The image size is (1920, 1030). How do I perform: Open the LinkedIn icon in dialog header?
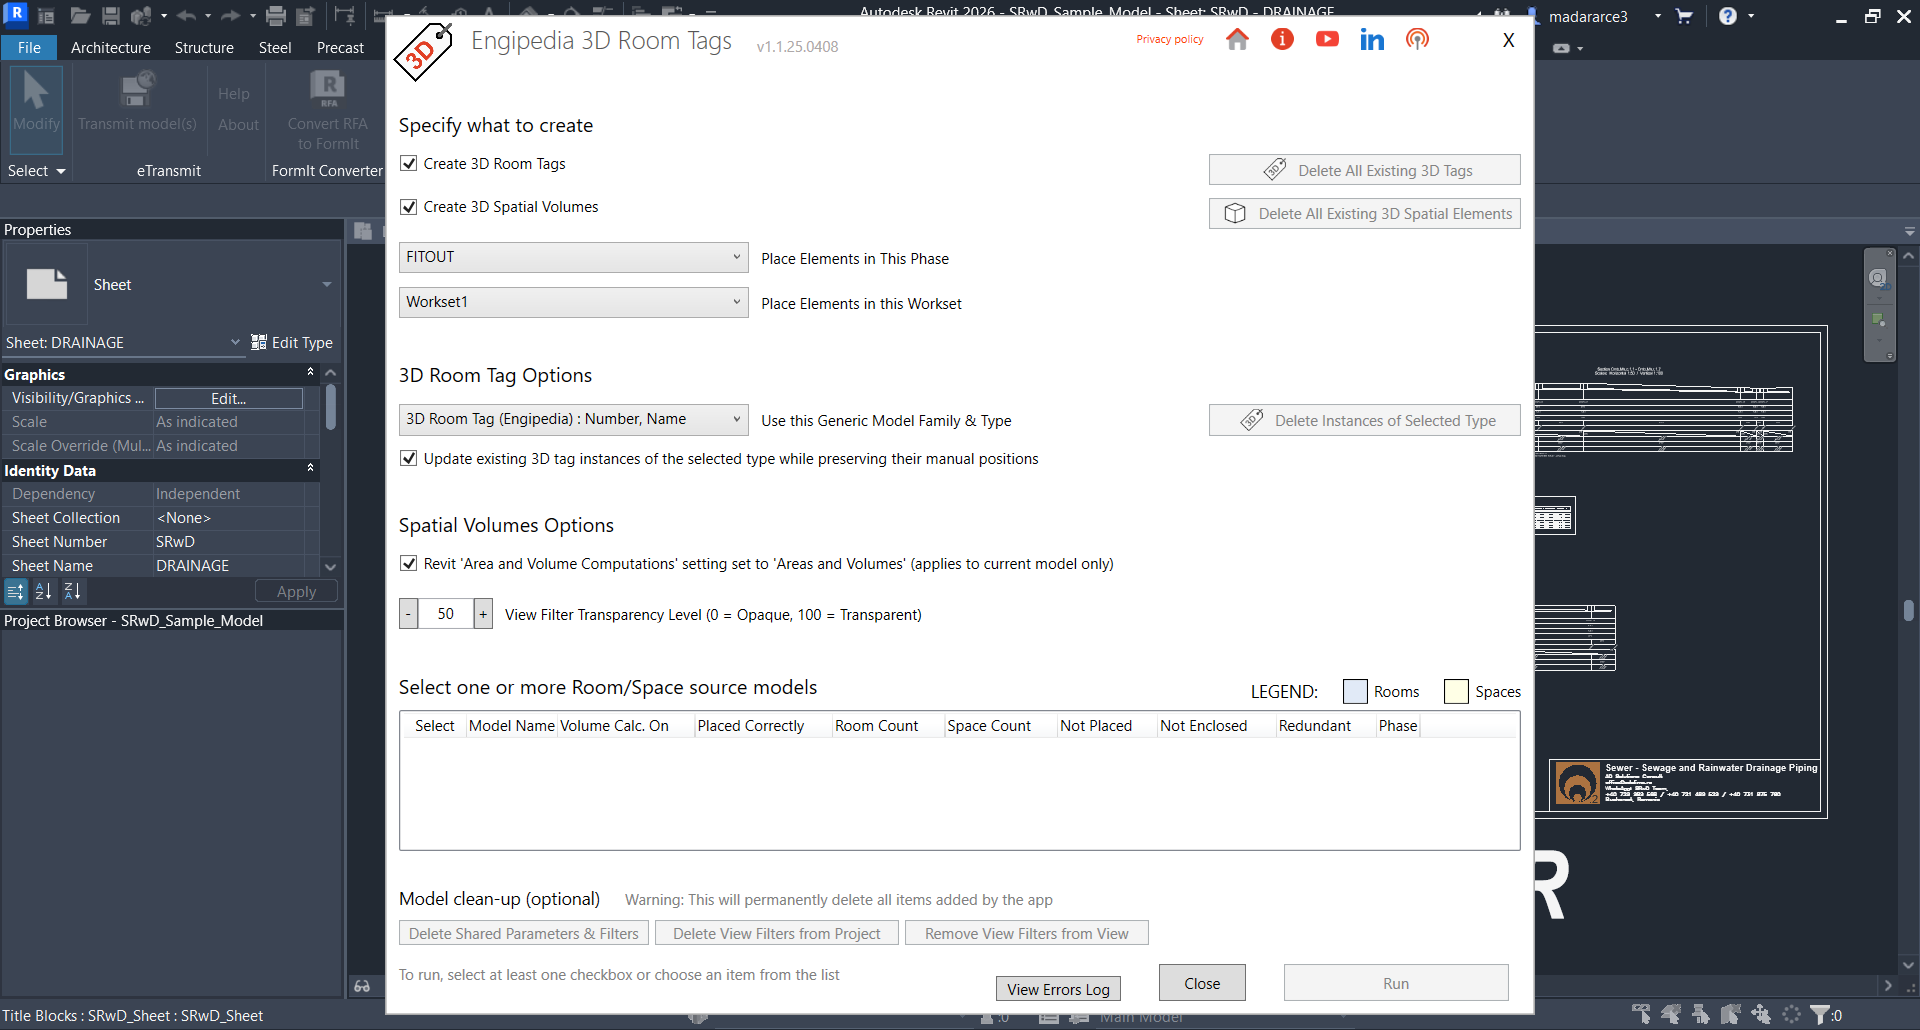(1372, 39)
